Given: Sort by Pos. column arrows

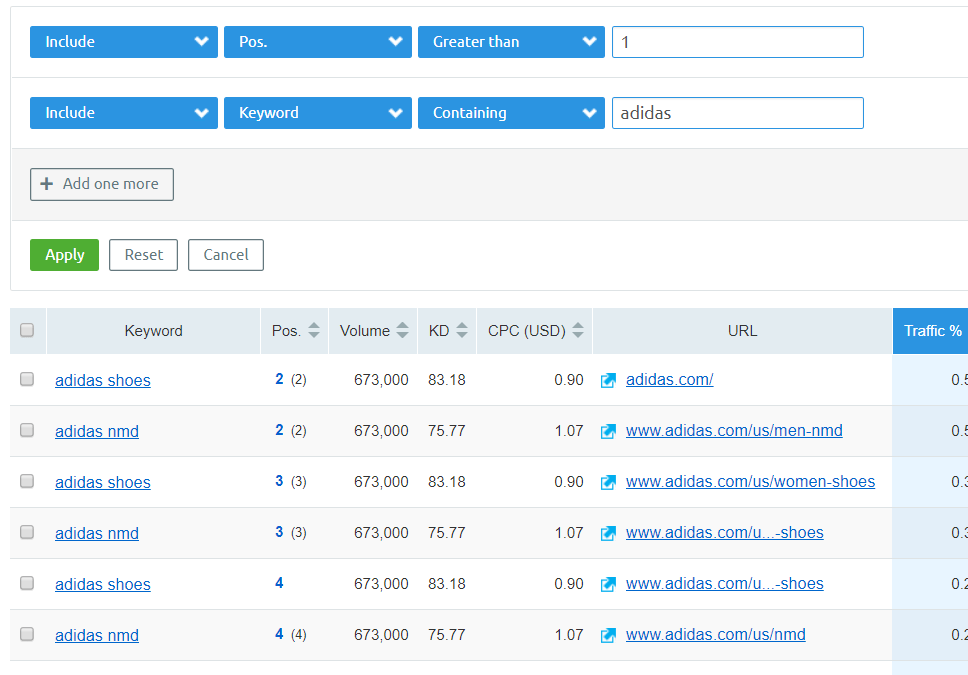Looking at the screenshot, I should pyautogui.click(x=314, y=330).
